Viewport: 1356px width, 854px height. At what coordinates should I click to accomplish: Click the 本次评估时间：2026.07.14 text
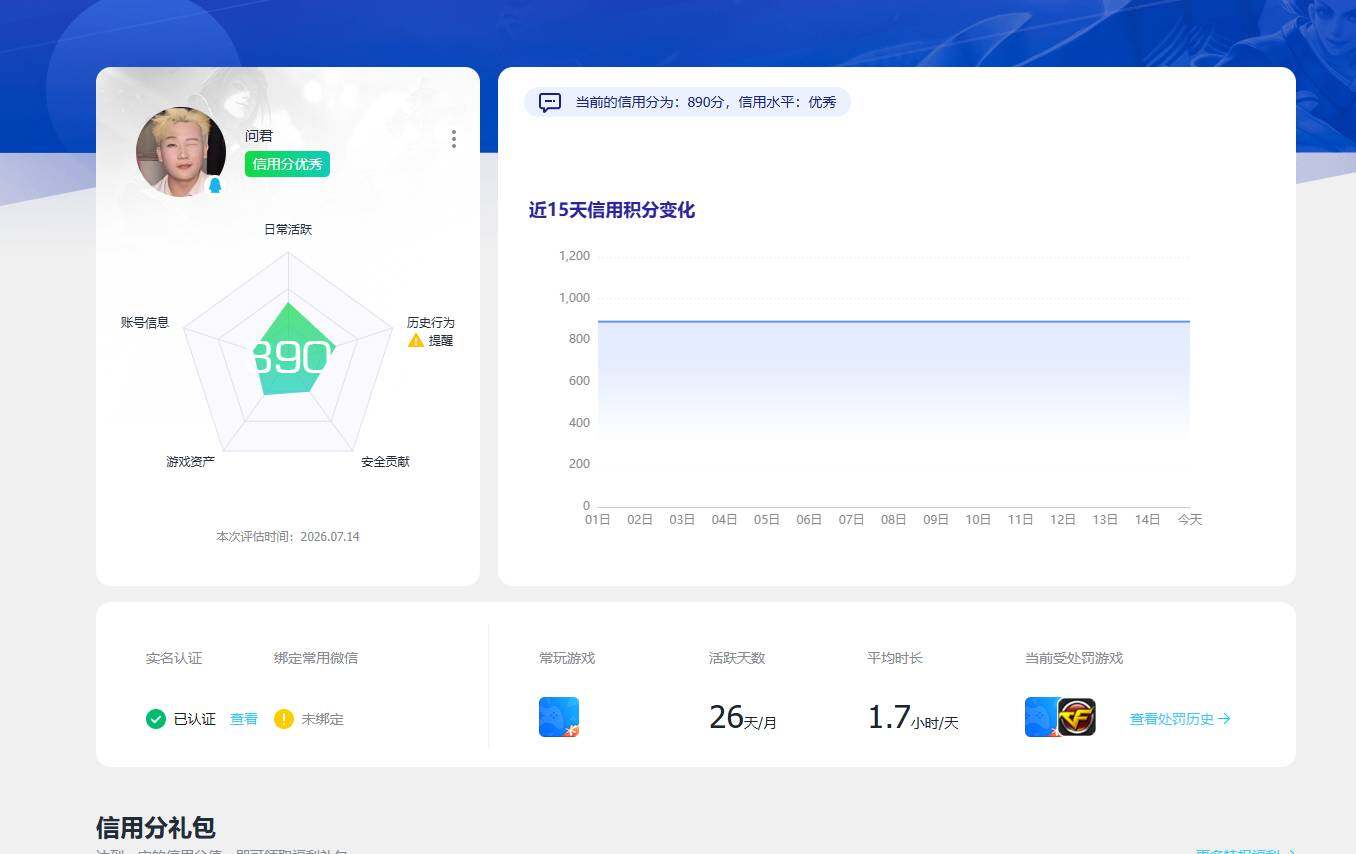(x=288, y=537)
